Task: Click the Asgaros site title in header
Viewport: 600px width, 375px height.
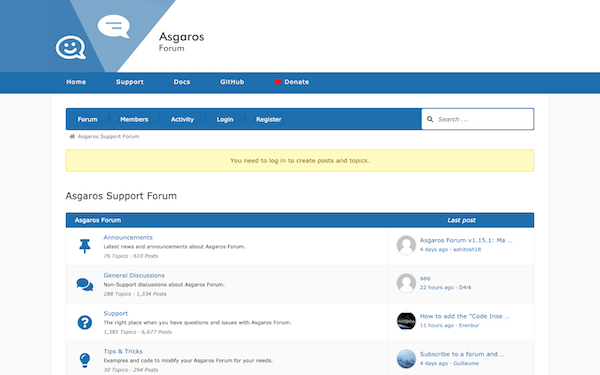Action: click(x=181, y=37)
